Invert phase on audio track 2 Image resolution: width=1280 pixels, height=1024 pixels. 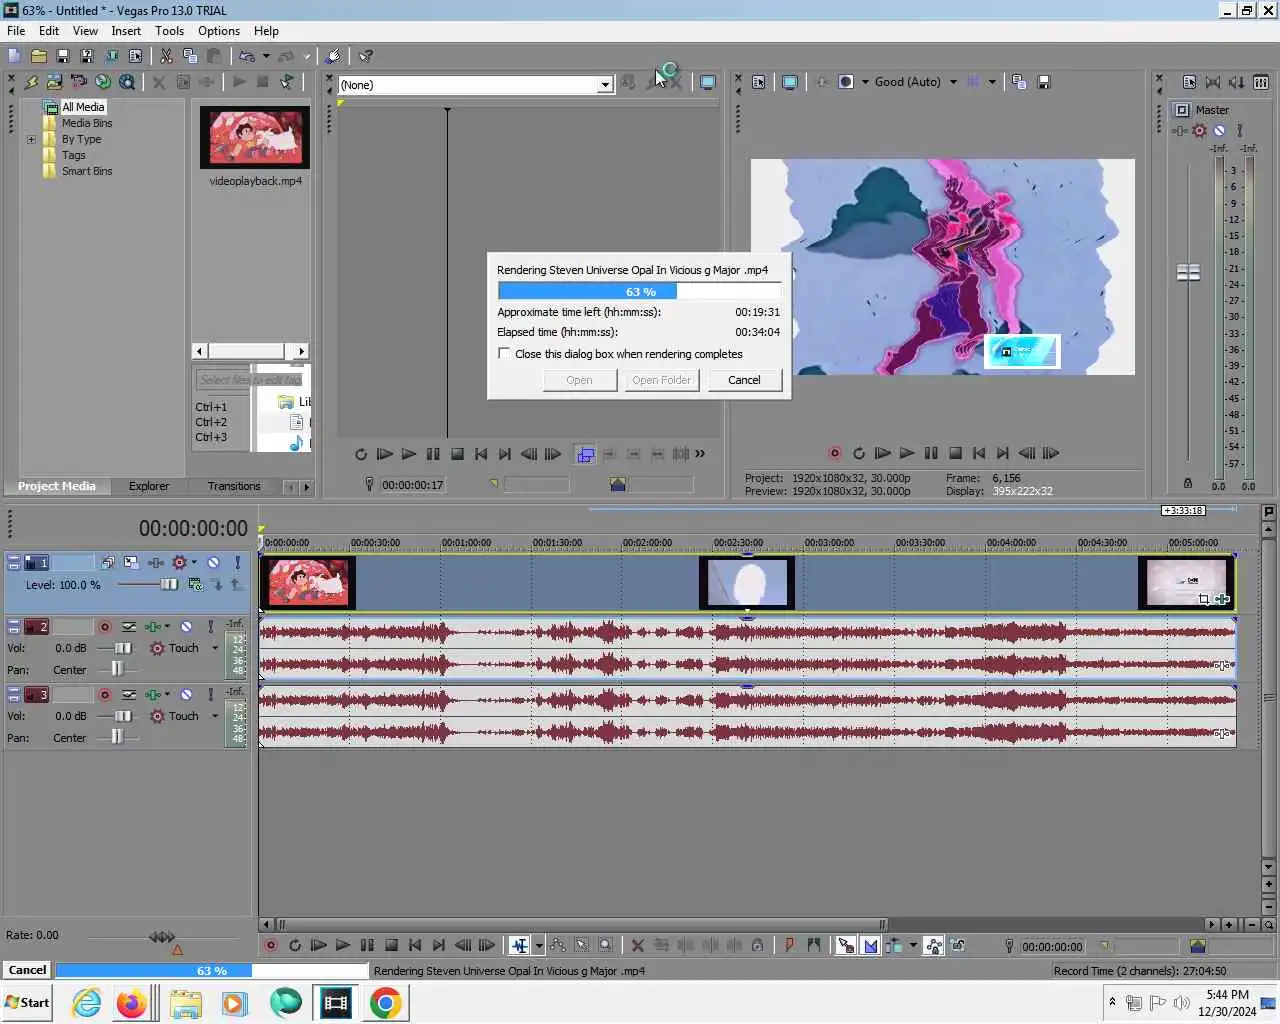tap(129, 627)
